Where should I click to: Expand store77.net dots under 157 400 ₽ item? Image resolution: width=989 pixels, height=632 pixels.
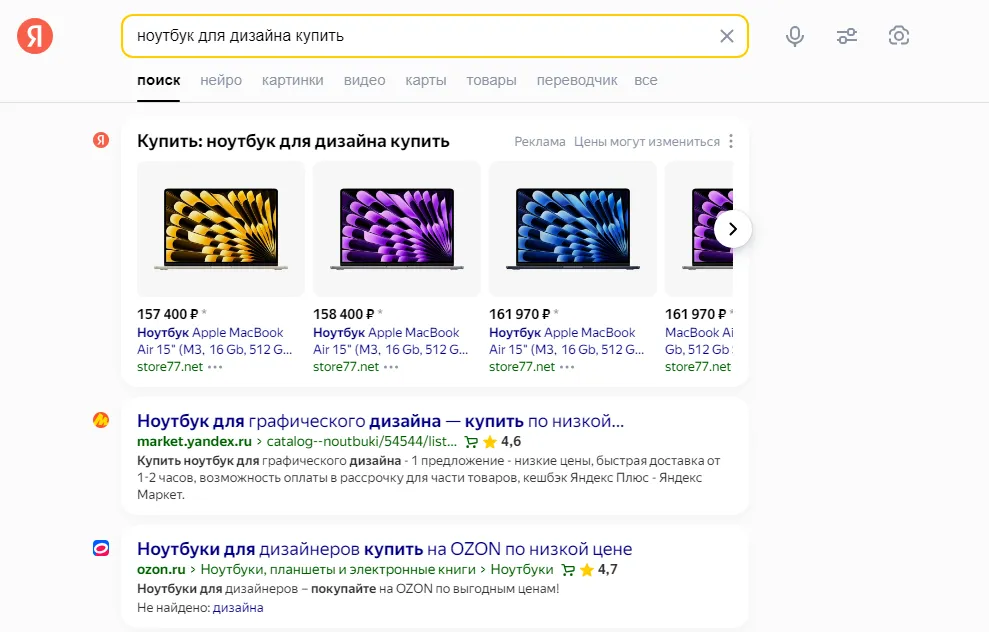click(215, 367)
